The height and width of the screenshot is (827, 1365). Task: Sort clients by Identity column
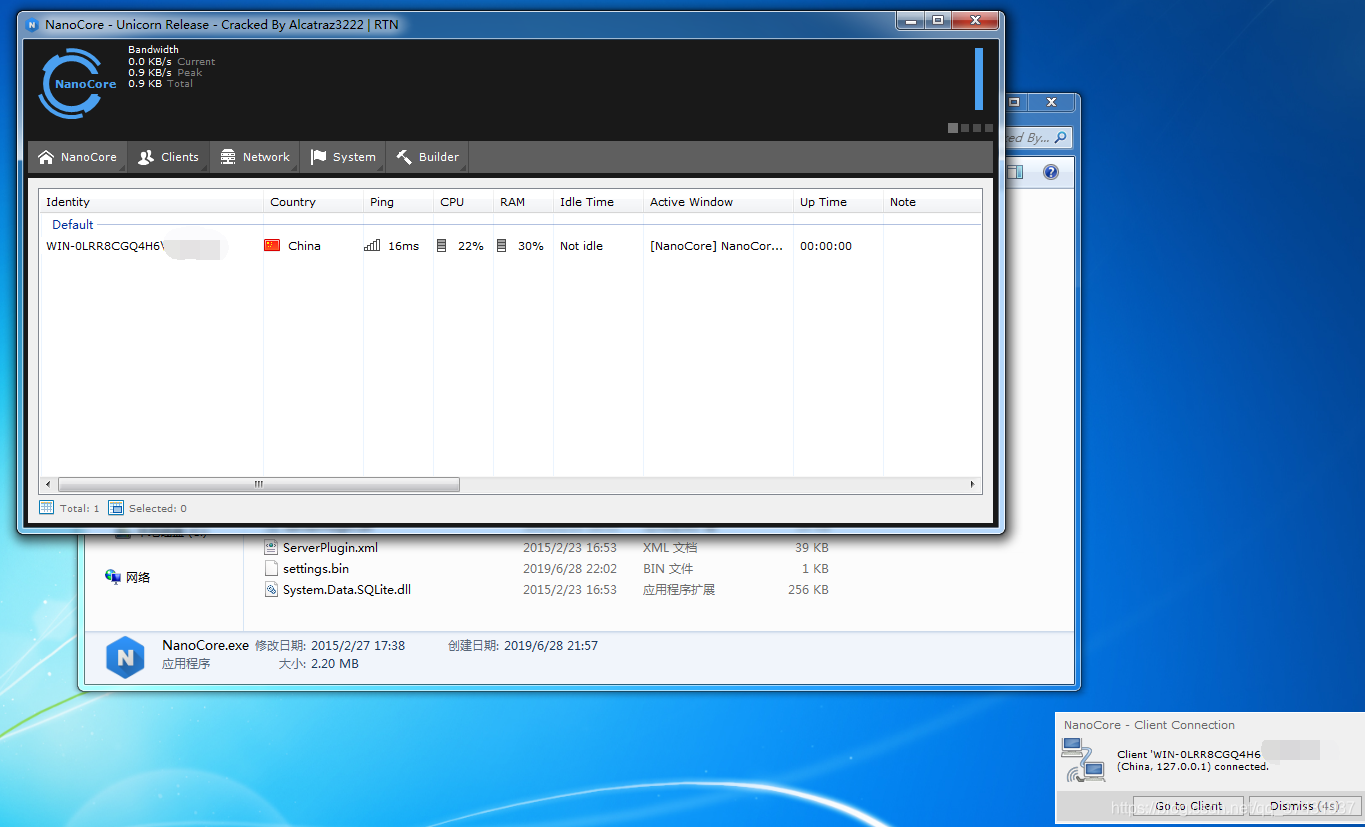pyautogui.click(x=151, y=202)
